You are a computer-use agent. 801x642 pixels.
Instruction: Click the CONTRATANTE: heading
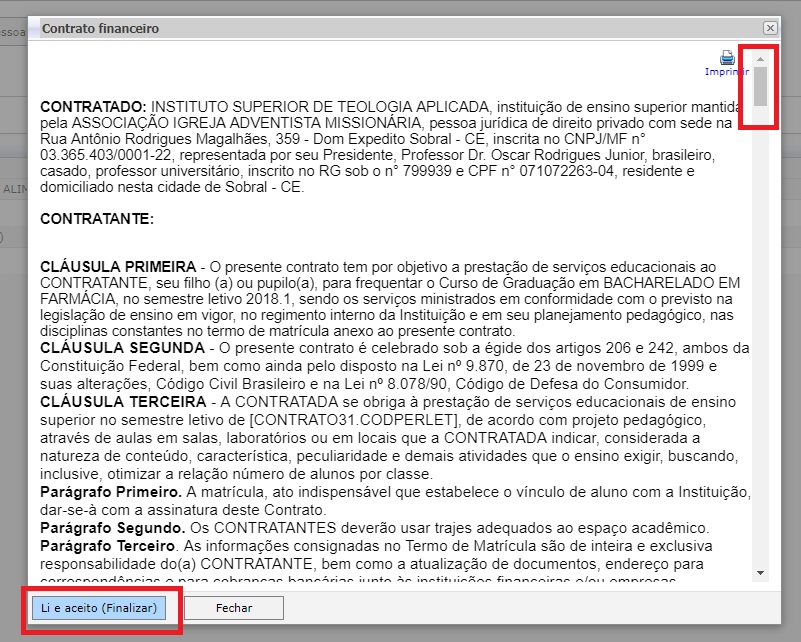pos(97,218)
